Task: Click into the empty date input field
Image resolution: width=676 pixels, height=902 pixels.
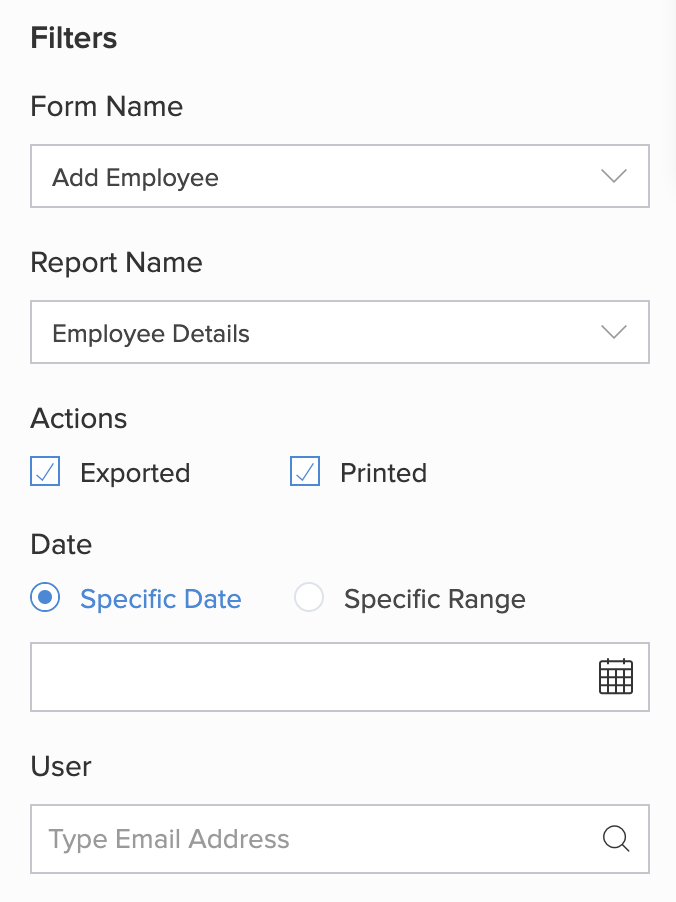Action: [300, 677]
